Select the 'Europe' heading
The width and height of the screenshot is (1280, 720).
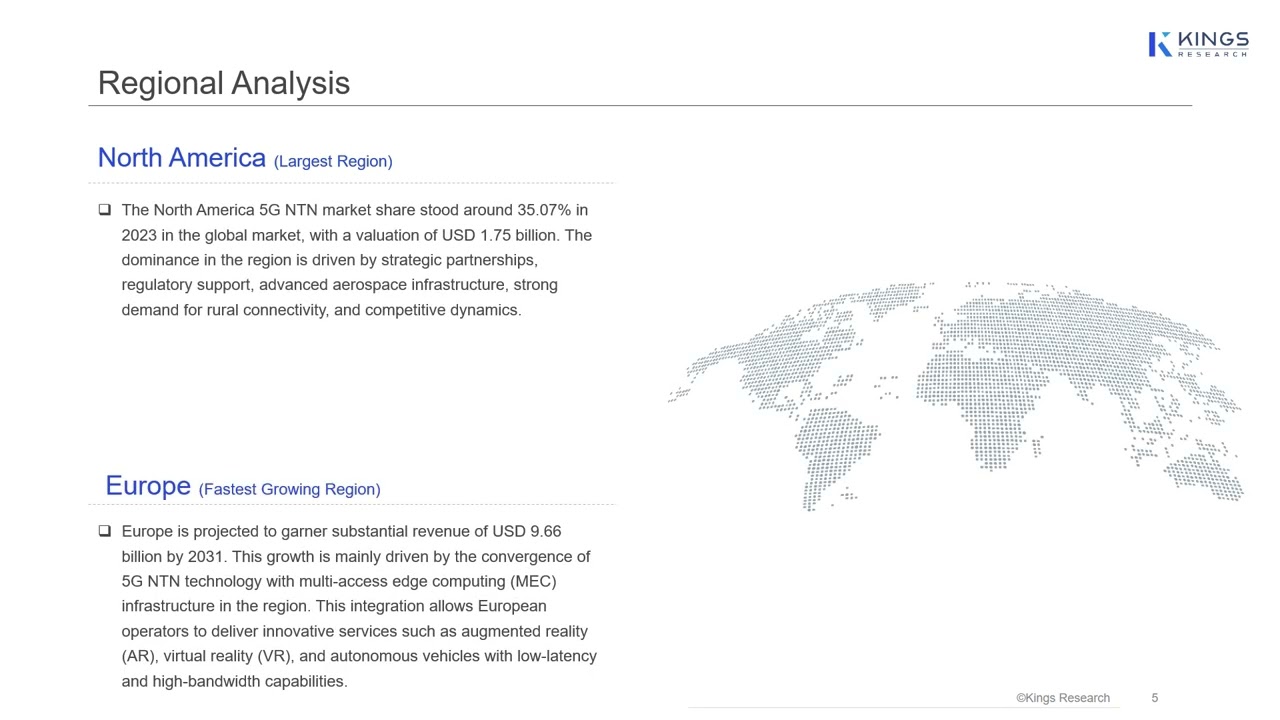(x=148, y=486)
